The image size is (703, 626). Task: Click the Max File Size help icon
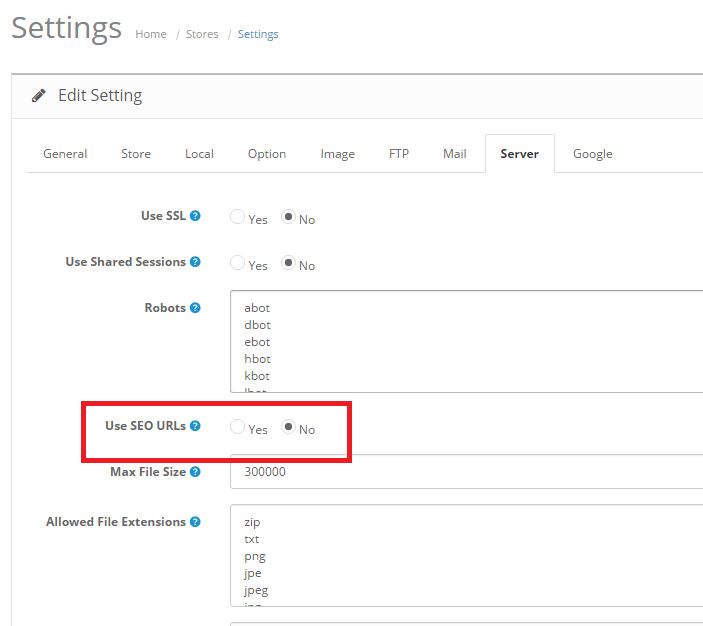[x=195, y=472]
